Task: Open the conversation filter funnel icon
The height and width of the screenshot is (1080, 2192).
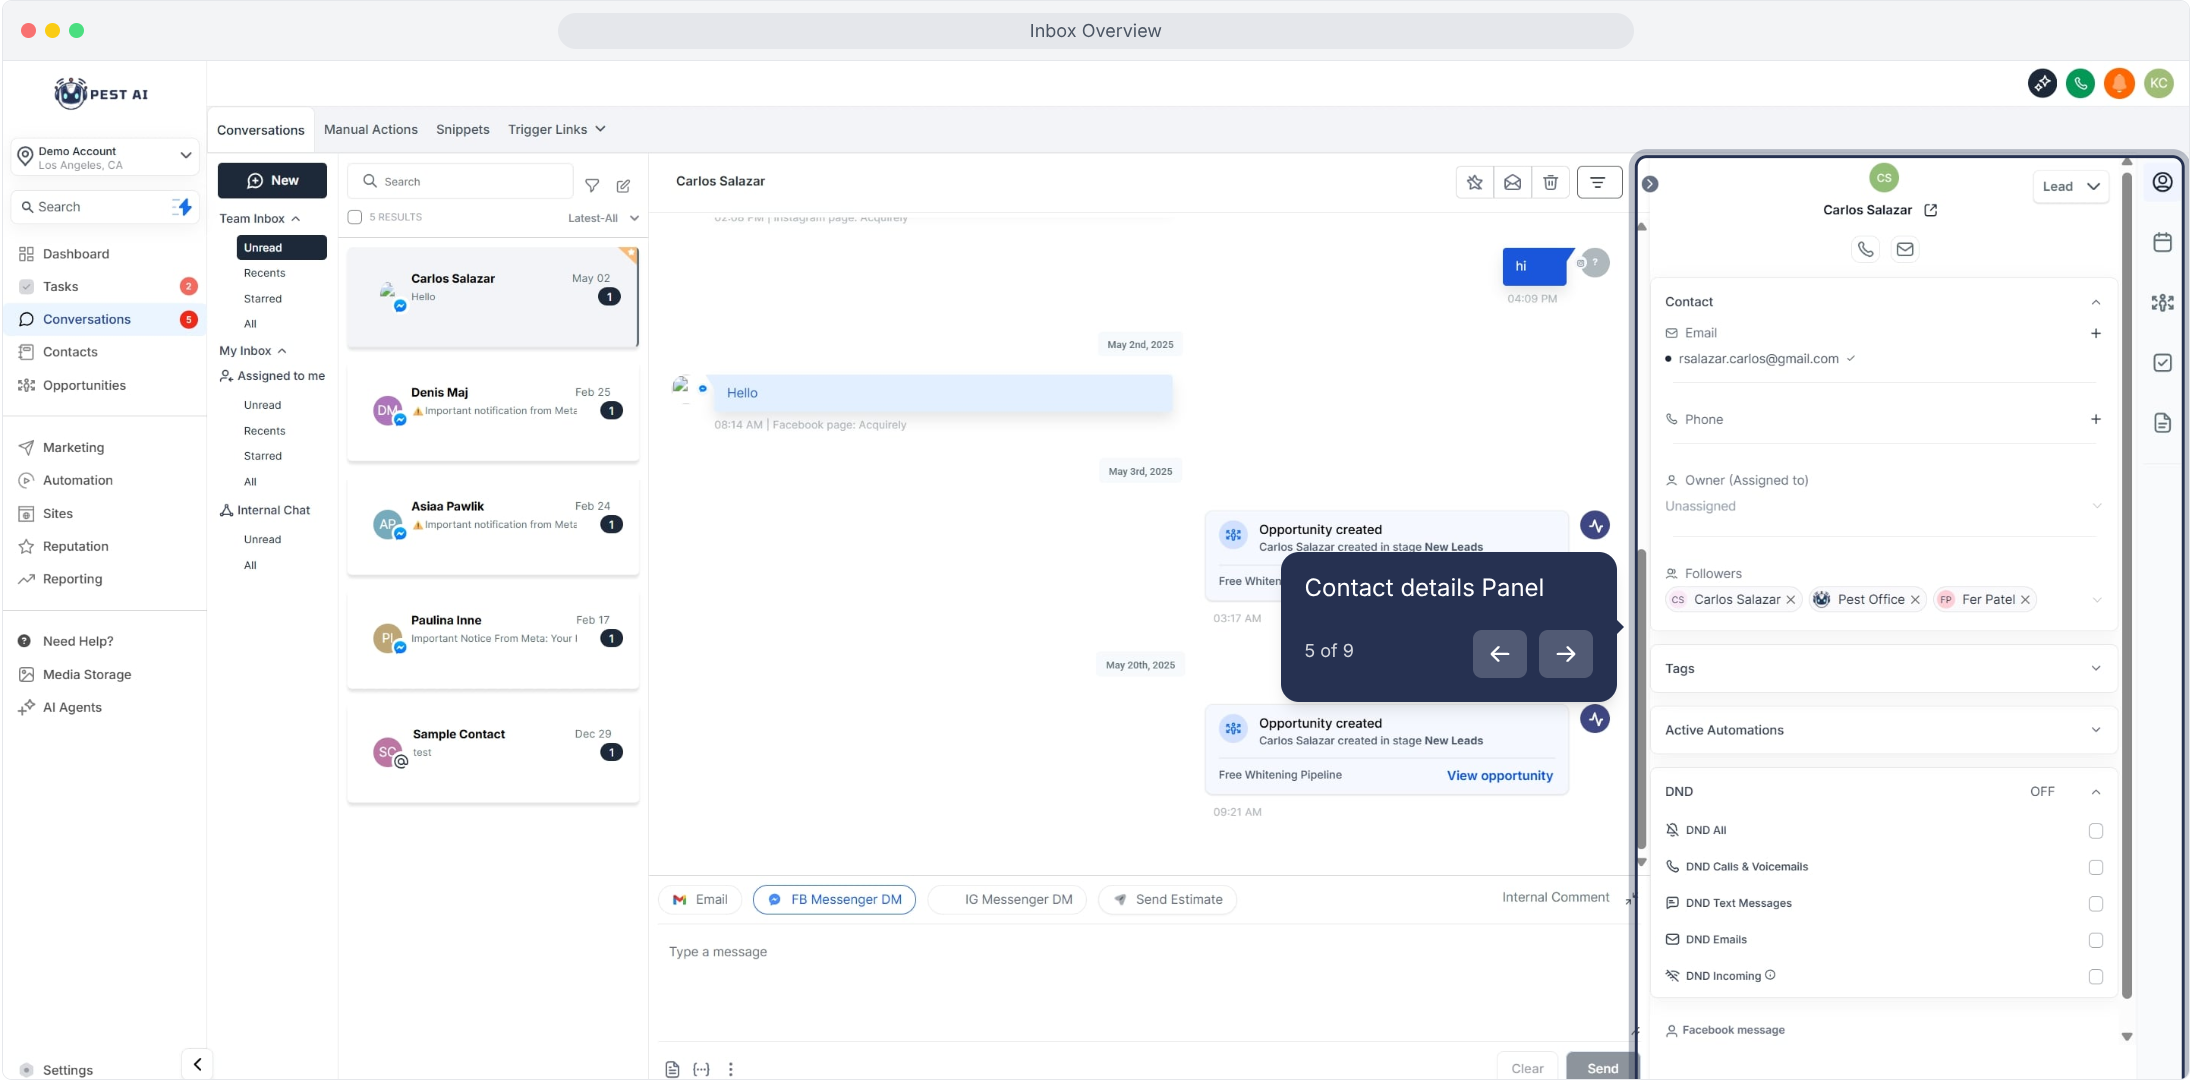Action: [592, 185]
